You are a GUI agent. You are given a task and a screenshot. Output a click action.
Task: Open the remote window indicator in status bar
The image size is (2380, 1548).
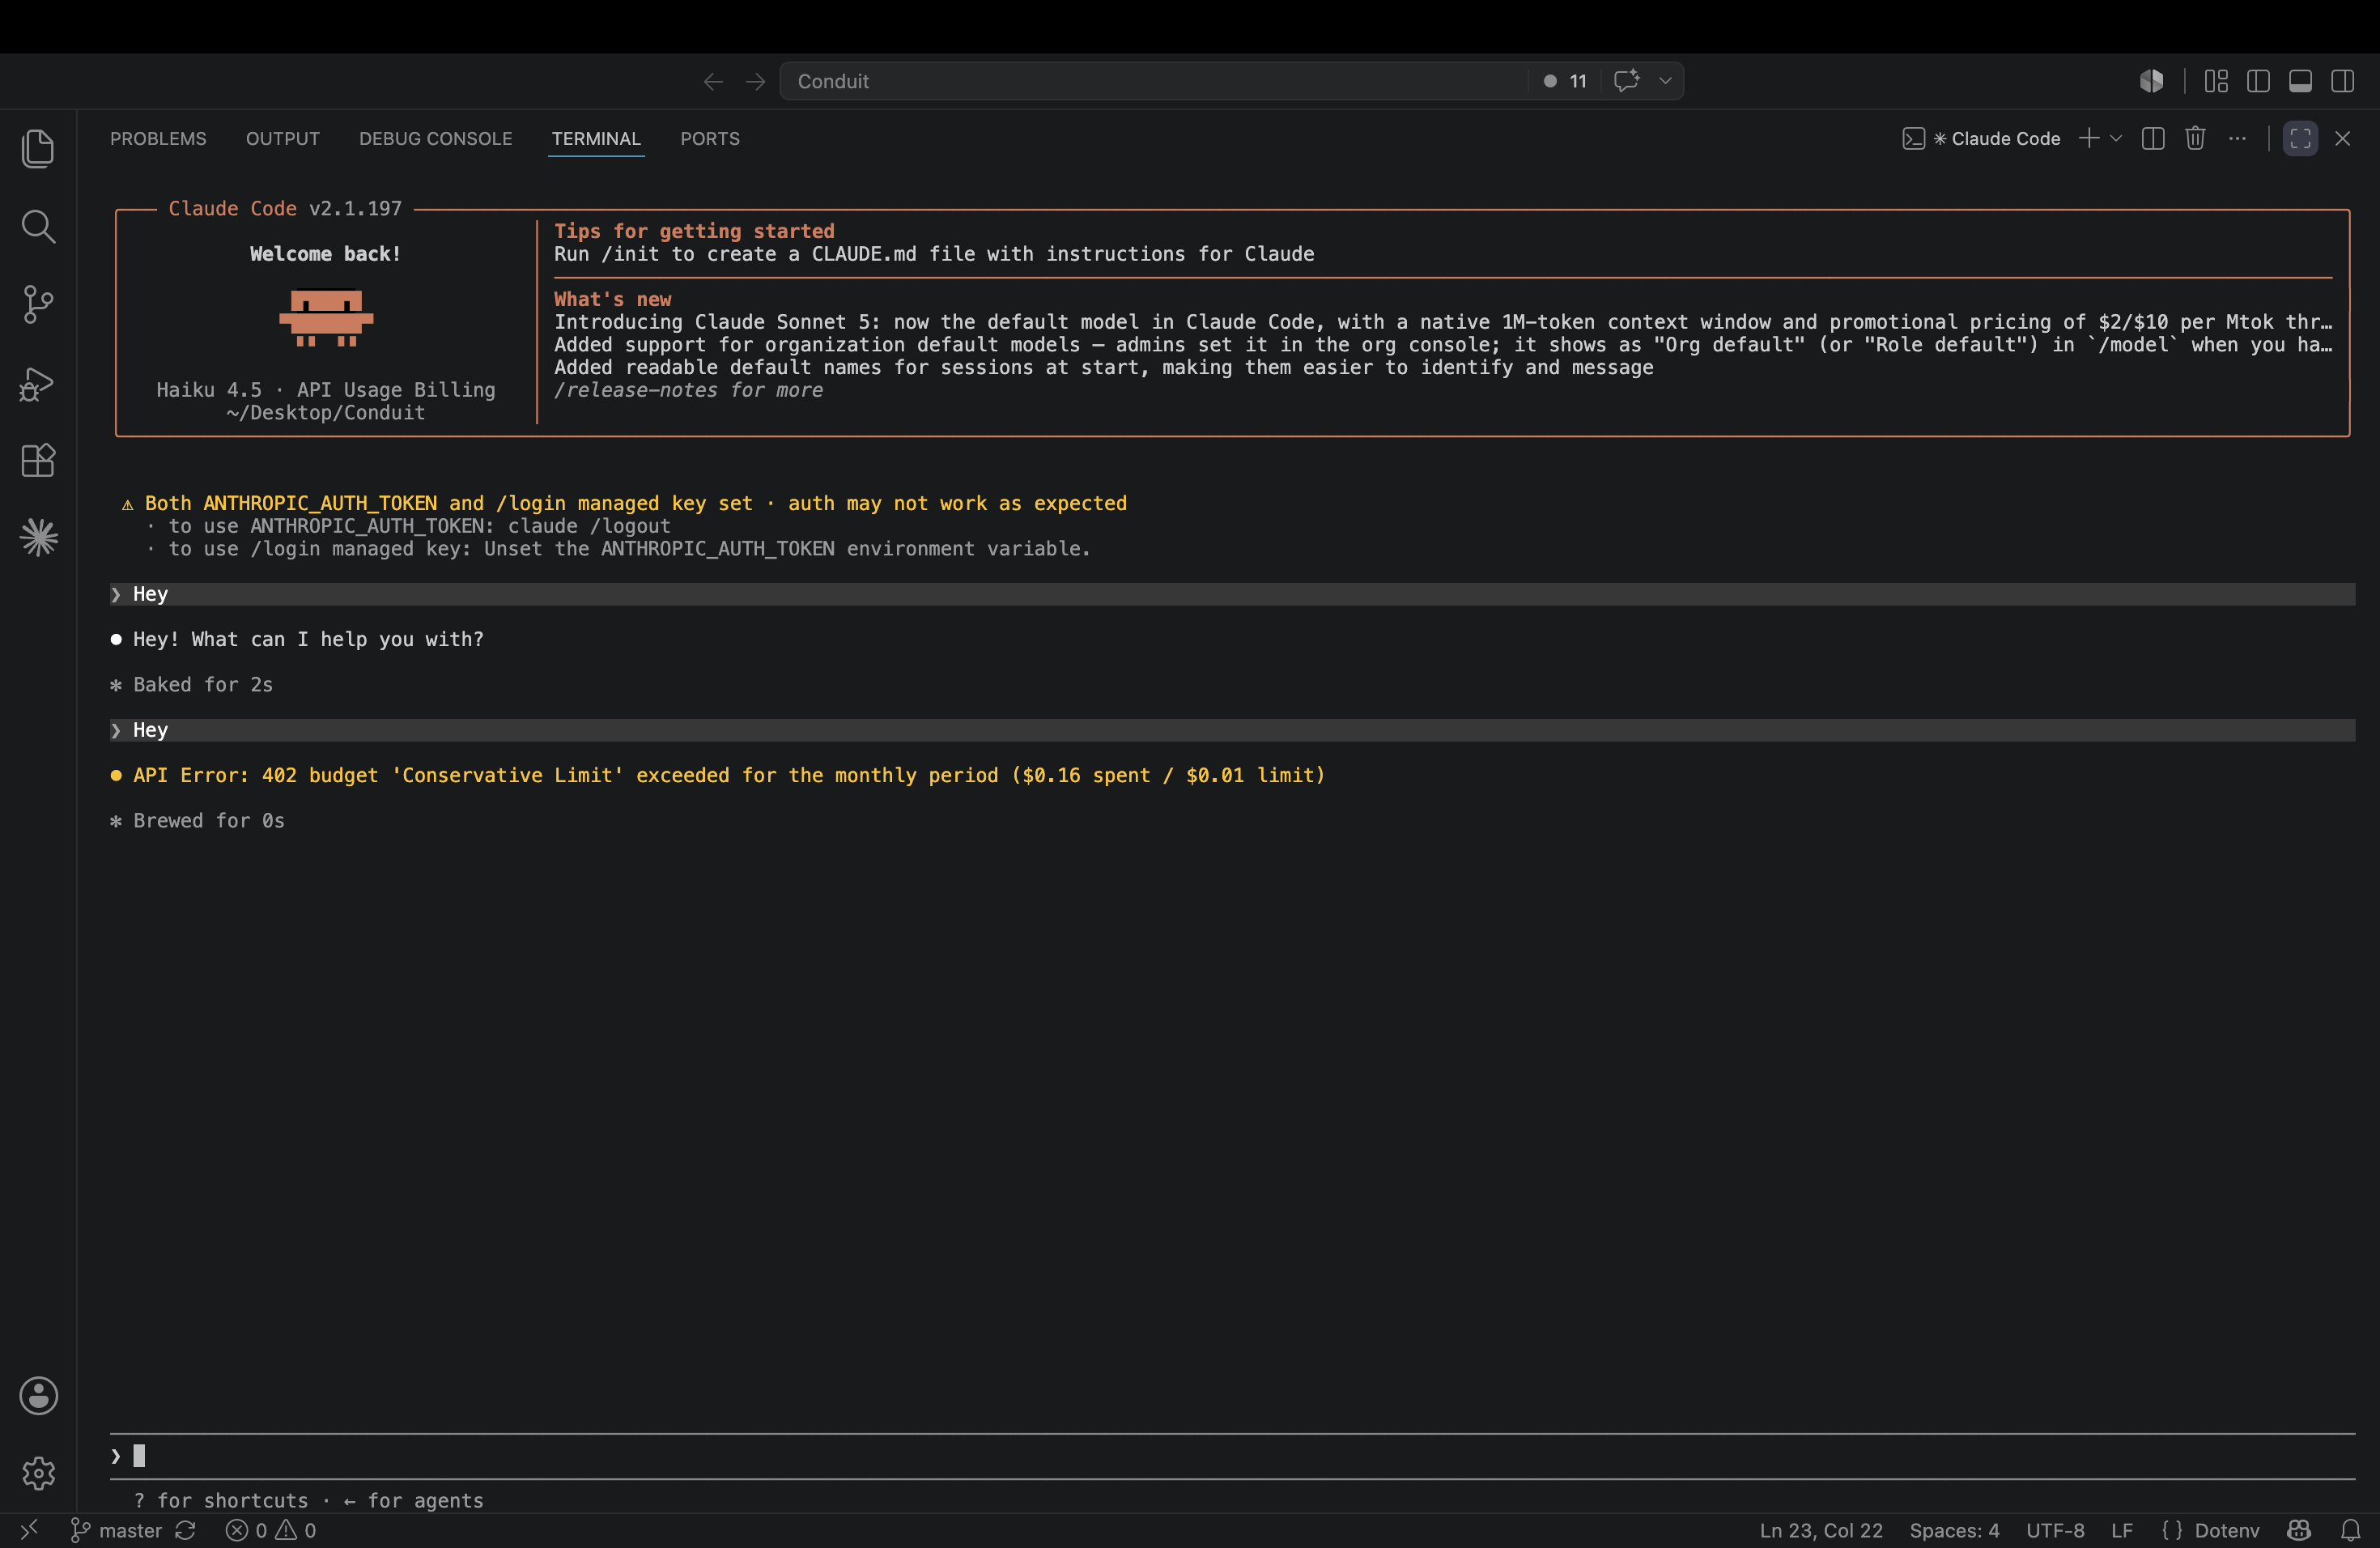(x=29, y=1530)
